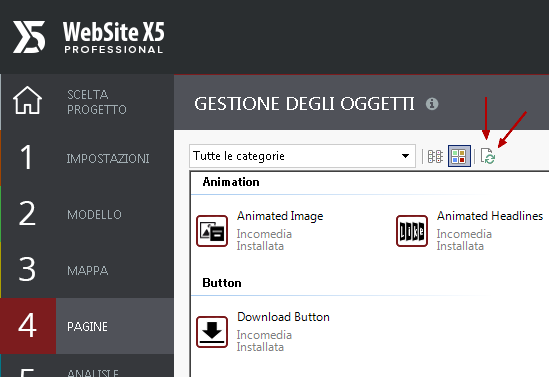549x377 pixels.
Task: Click the refresh objects list icon
Action: click(x=488, y=156)
